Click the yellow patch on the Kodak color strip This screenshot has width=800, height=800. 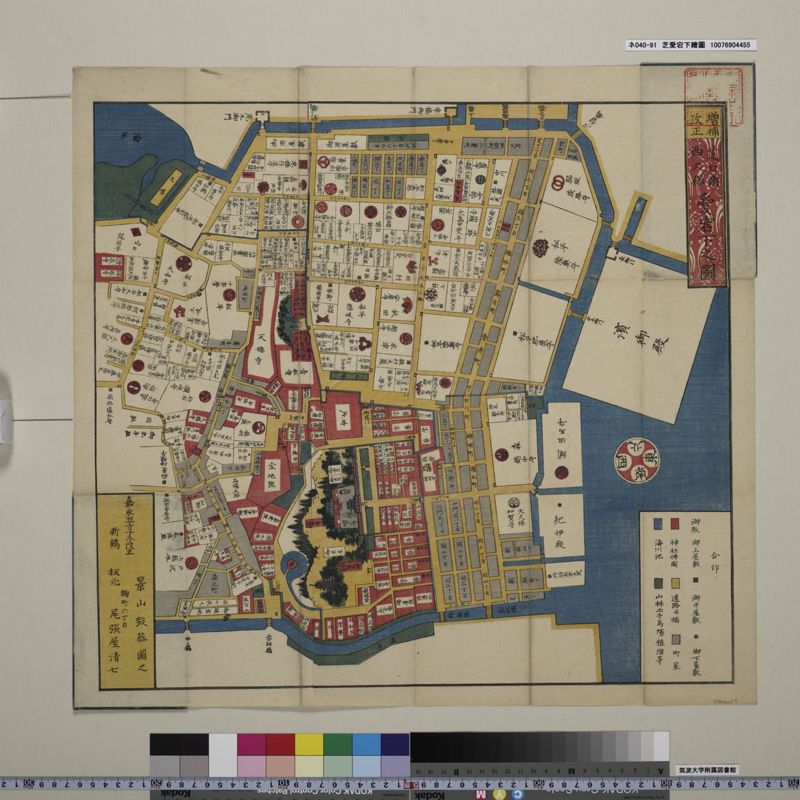[309, 746]
